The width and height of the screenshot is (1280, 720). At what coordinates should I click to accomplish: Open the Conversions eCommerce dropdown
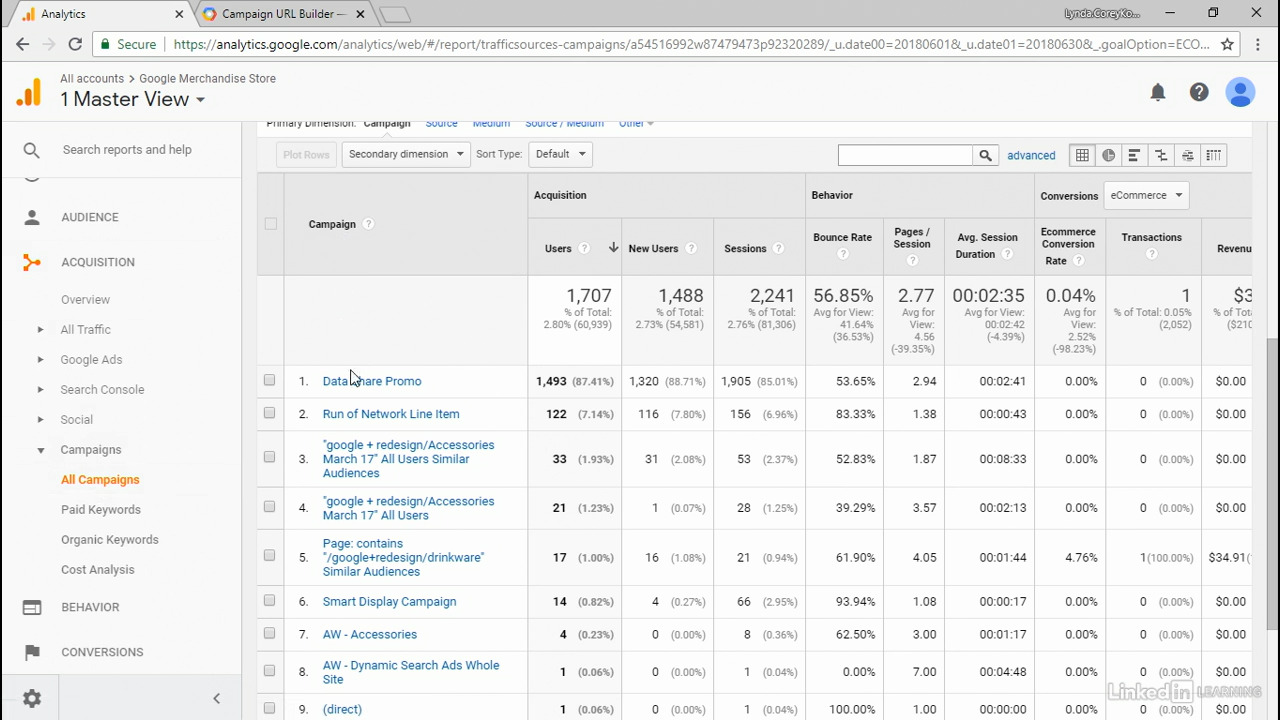[1146, 195]
